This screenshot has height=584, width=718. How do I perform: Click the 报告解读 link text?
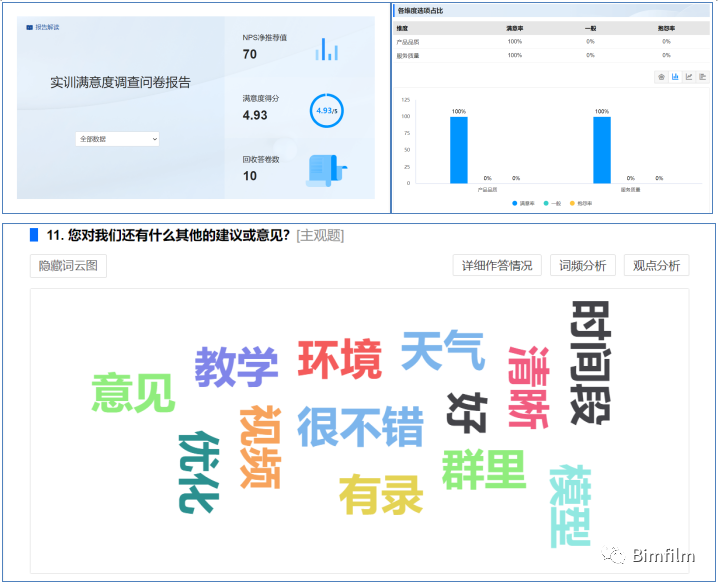47,27
